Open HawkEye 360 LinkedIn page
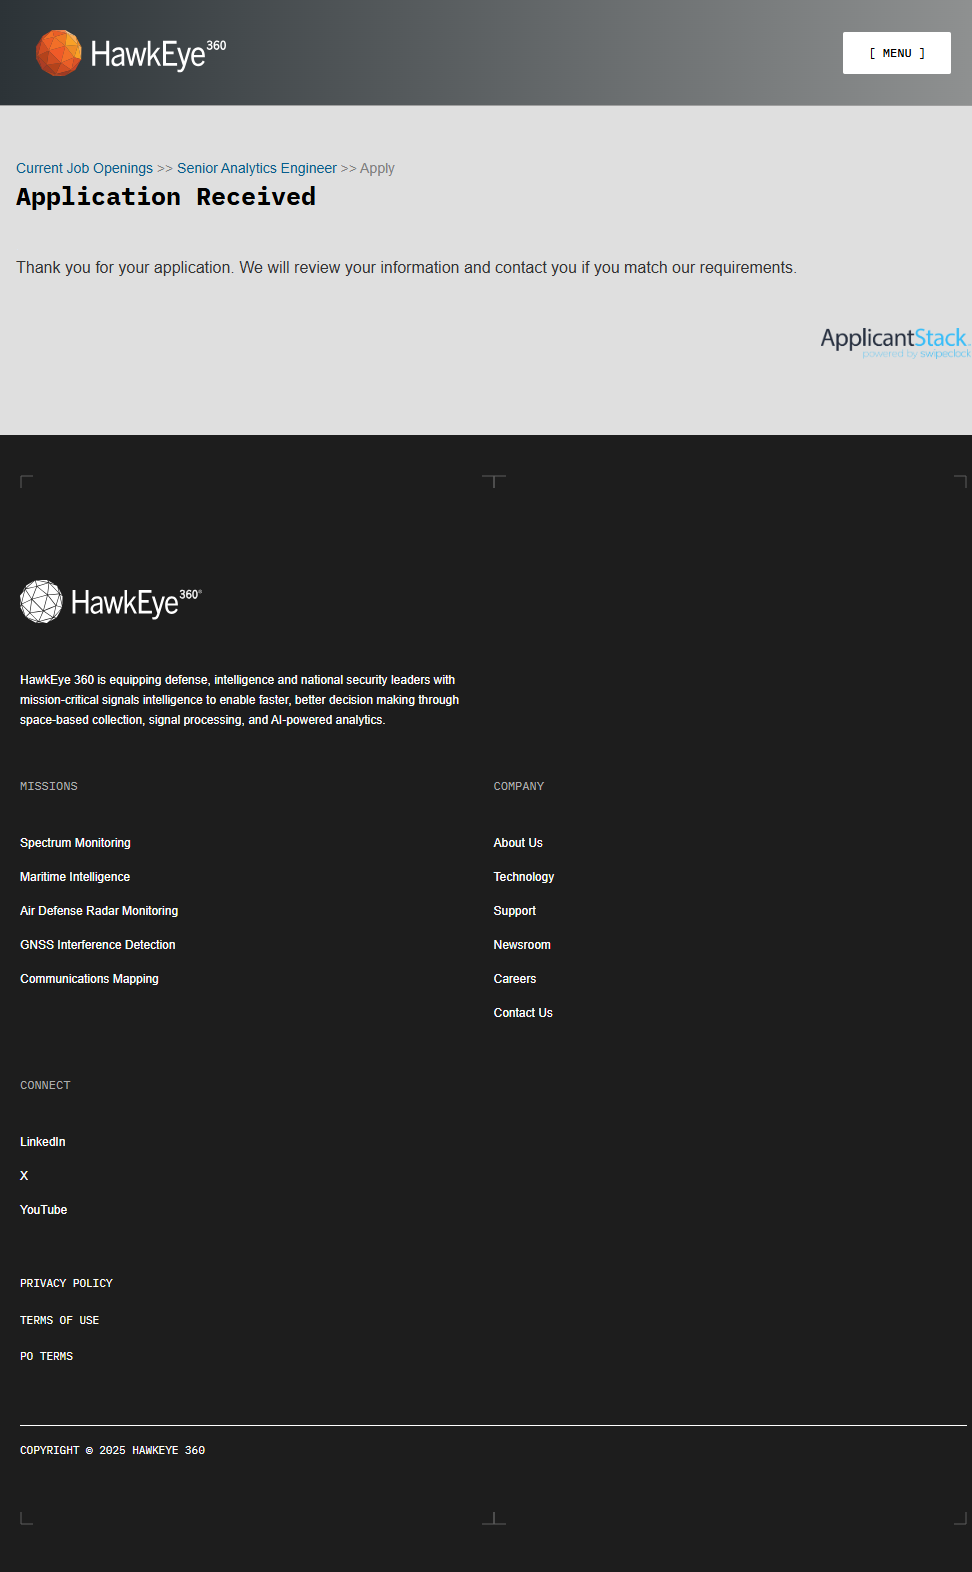Image resolution: width=972 pixels, height=1572 pixels. coord(43,1142)
